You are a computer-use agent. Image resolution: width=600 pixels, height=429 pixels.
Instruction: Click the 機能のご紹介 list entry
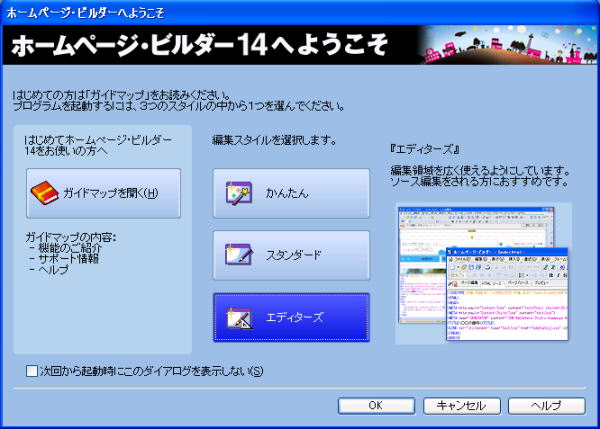pos(70,248)
